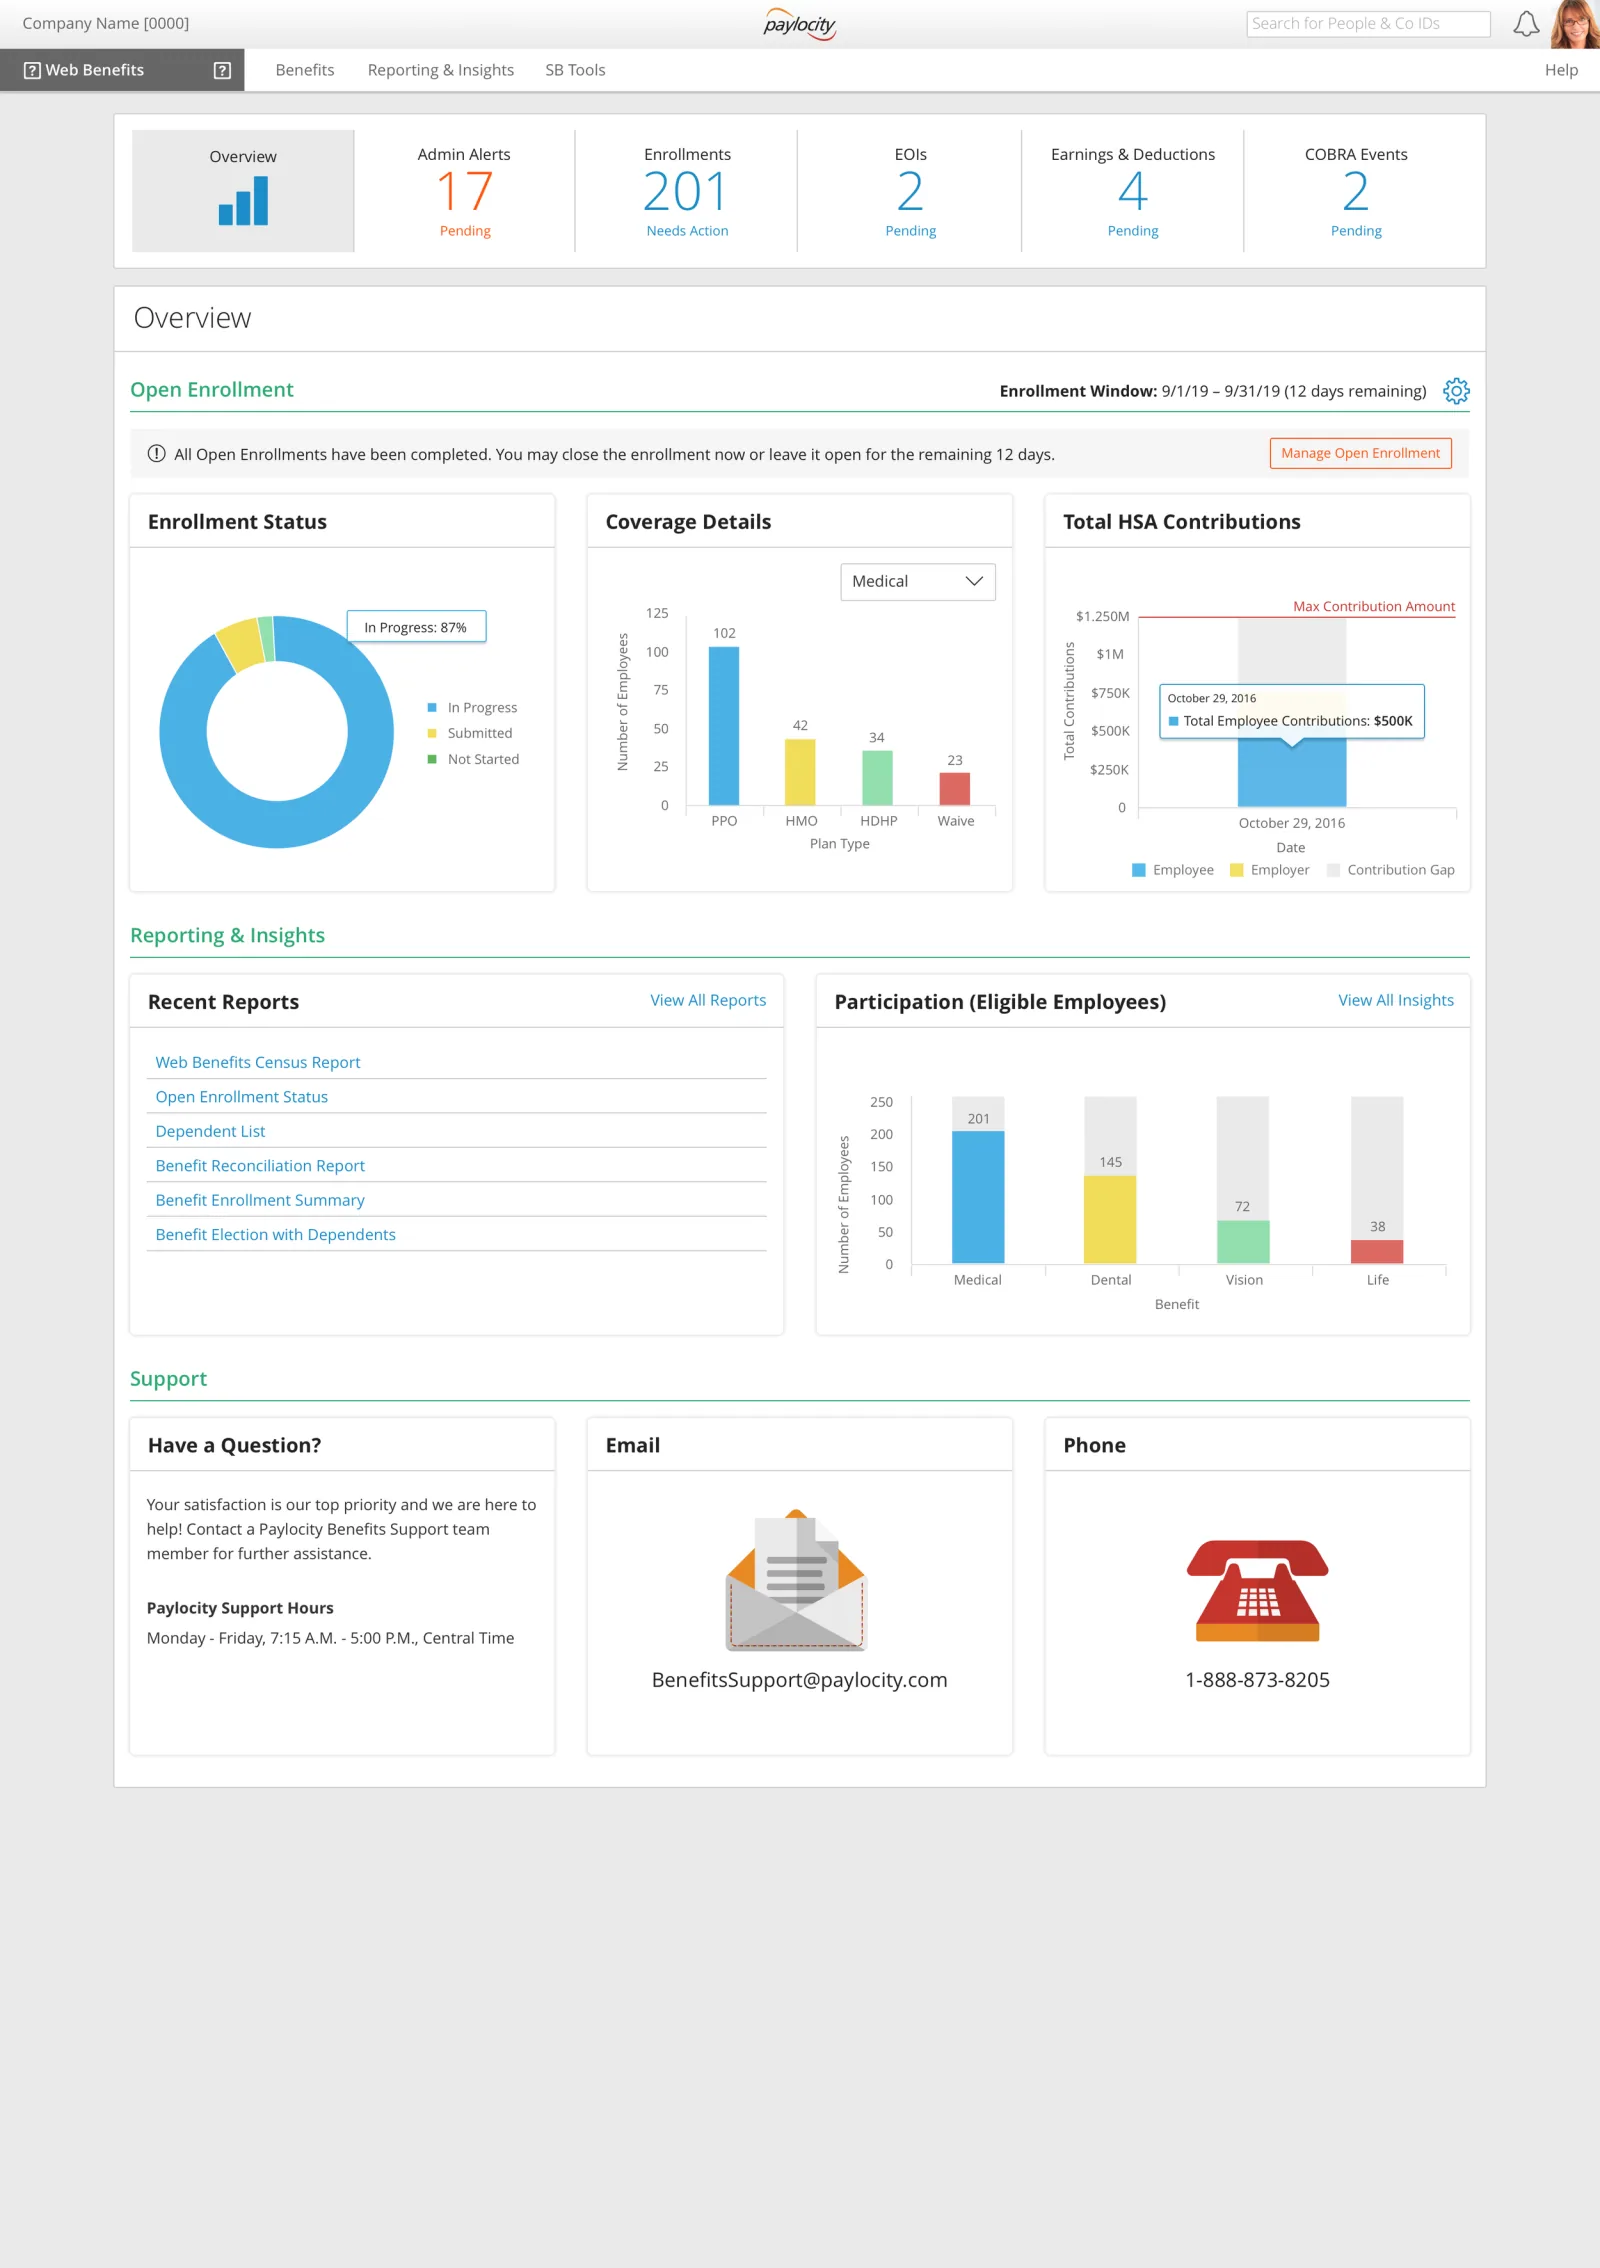
Task: Click the help icon right of Web Benefits
Action: (222, 70)
